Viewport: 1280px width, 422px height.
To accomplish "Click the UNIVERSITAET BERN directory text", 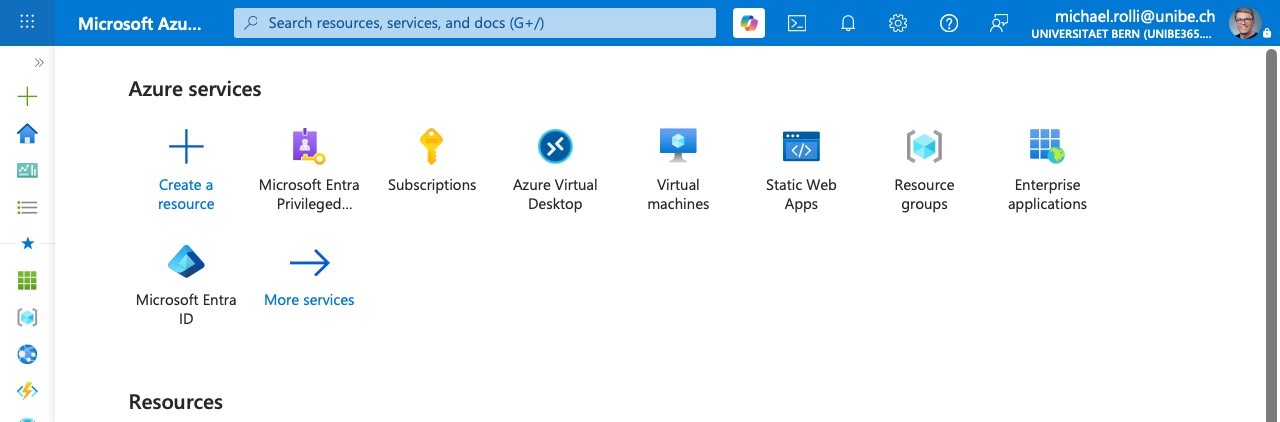I will [1122, 34].
